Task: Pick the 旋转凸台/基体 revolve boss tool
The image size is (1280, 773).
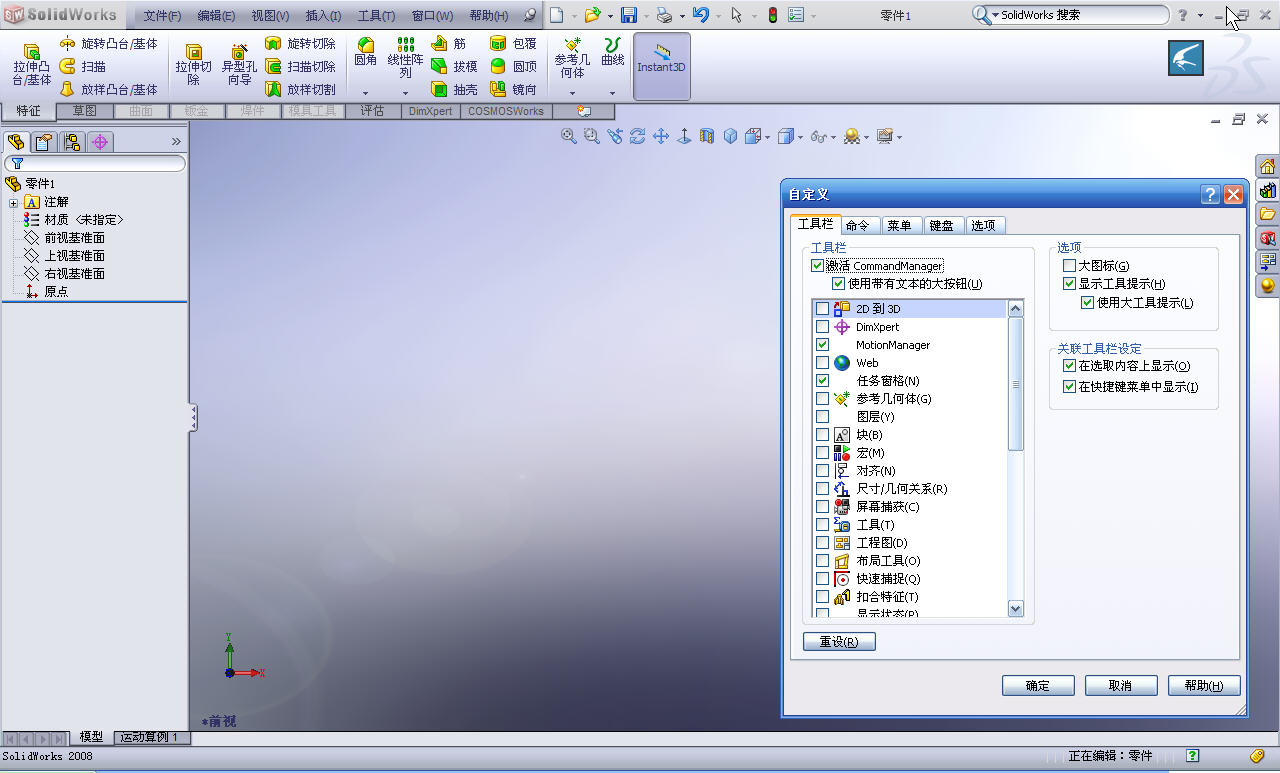Action: pos(108,44)
